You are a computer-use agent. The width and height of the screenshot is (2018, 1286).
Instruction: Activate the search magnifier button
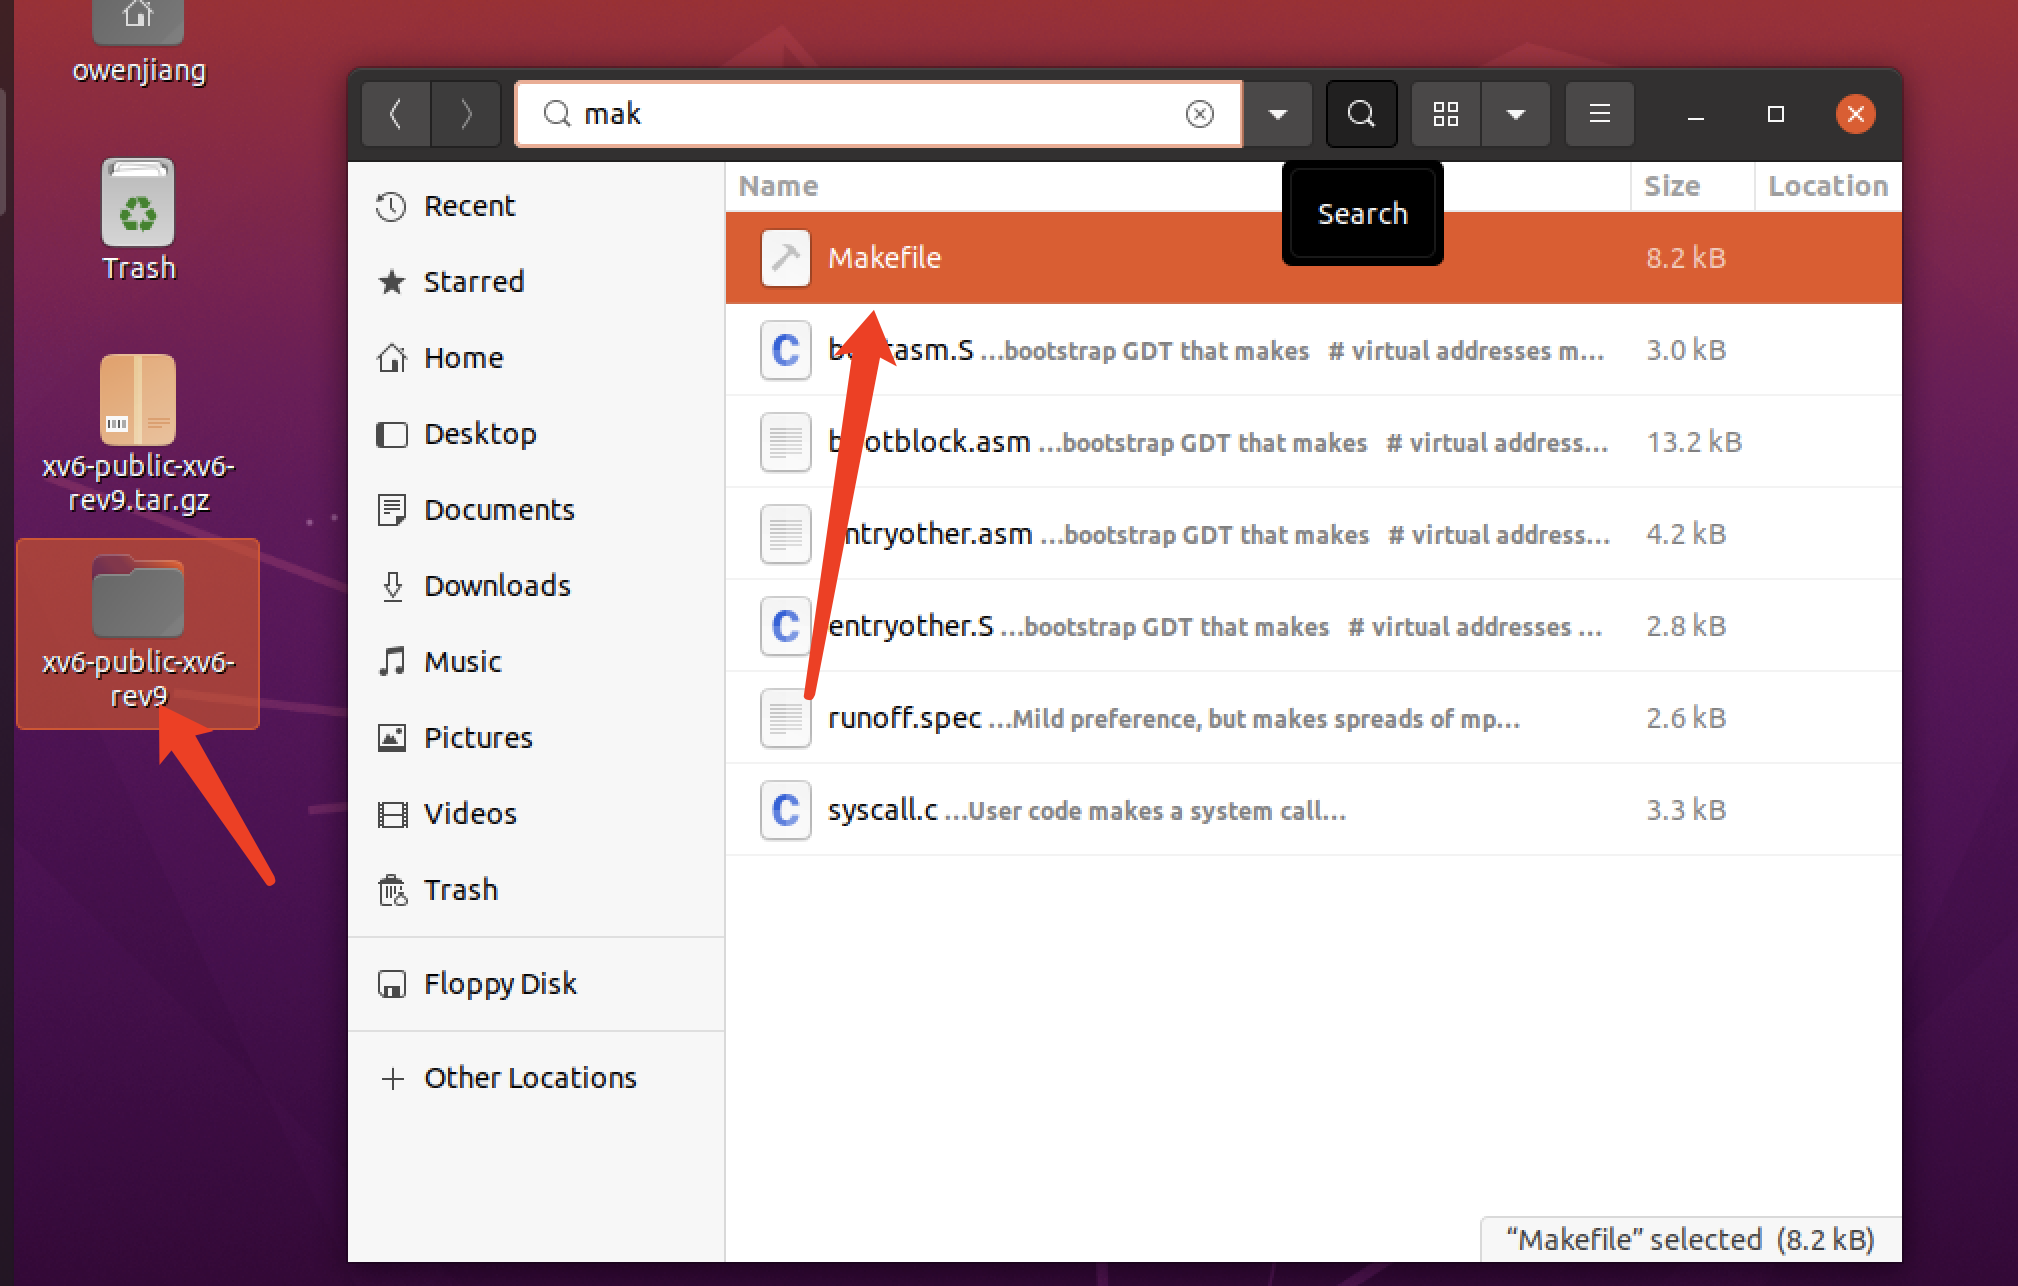[1361, 113]
